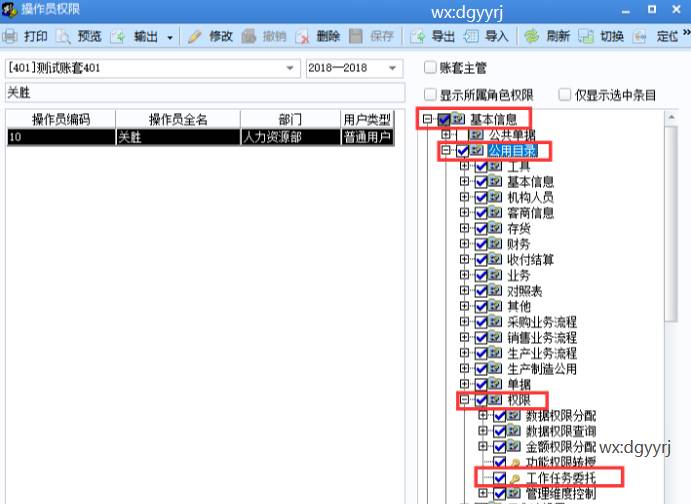Viewport: 691px width, 504px height.
Task: Open the account set [401]测试账套401 dropdown
Action: click(291, 68)
